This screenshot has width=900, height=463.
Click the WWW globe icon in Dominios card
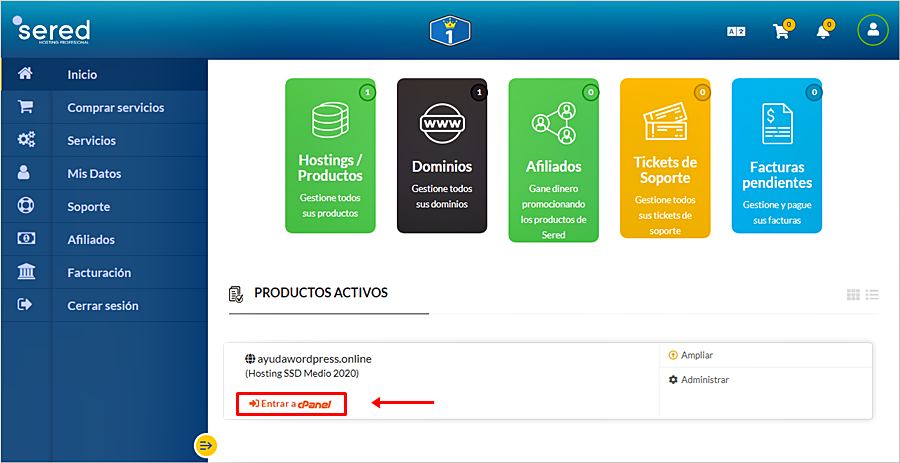pyautogui.click(x=442, y=123)
